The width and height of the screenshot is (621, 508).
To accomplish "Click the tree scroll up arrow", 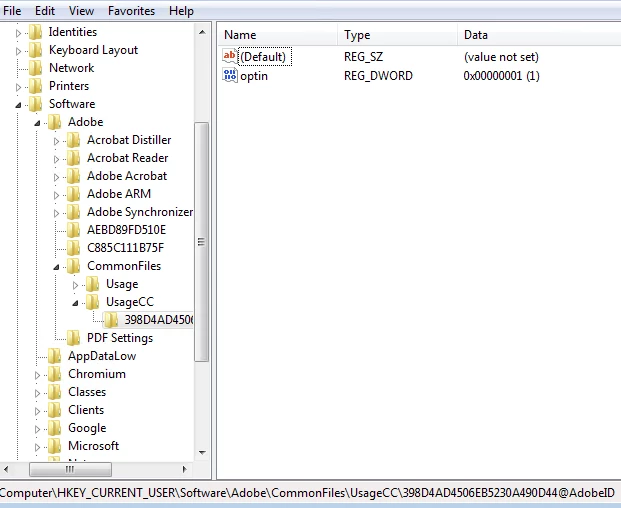I will click(x=202, y=32).
